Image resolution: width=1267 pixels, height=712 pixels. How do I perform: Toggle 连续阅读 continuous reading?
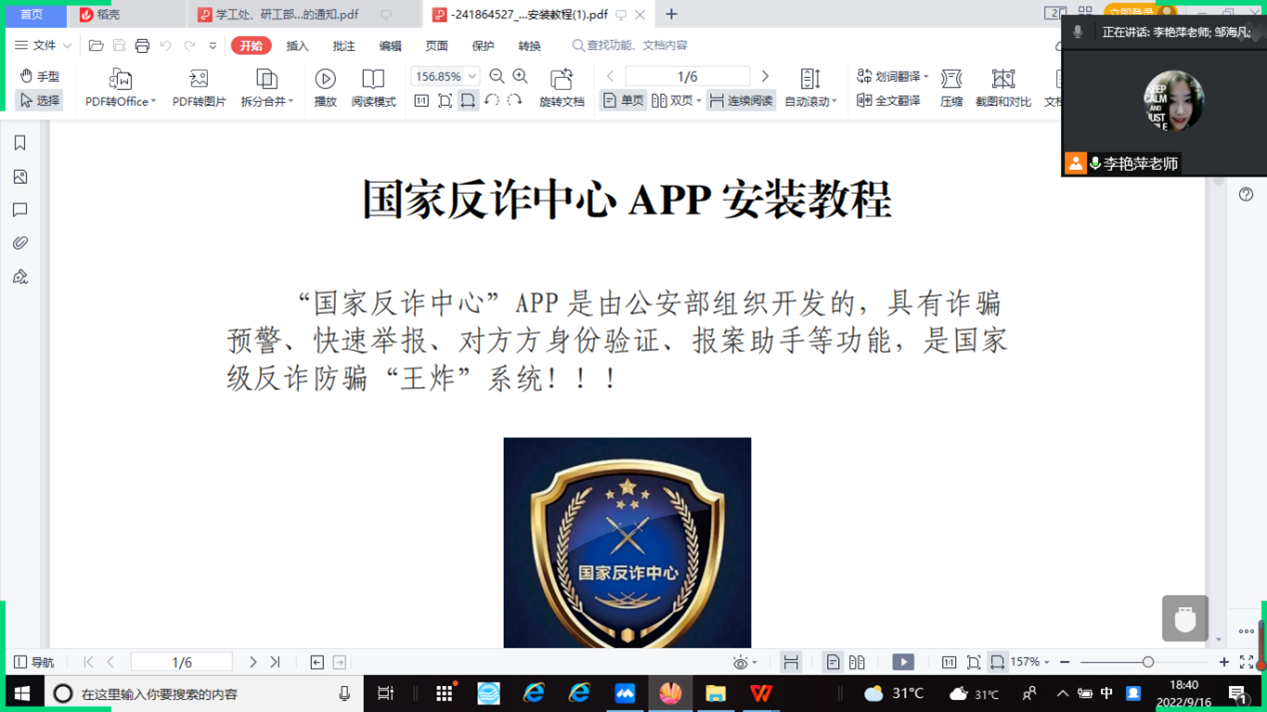pos(741,101)
